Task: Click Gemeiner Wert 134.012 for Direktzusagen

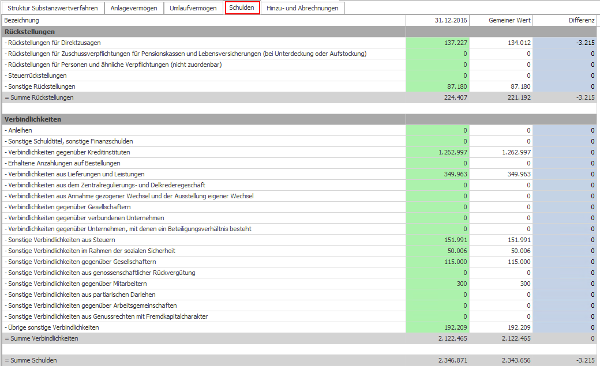Action: click(501, 42)
